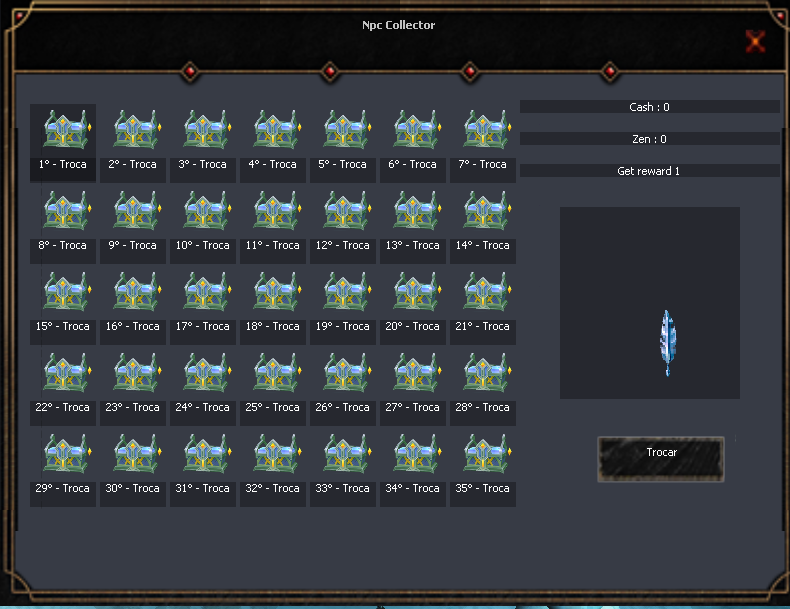
Task: Select the chest icon above 11° - Troca
Action: [277, 211]
